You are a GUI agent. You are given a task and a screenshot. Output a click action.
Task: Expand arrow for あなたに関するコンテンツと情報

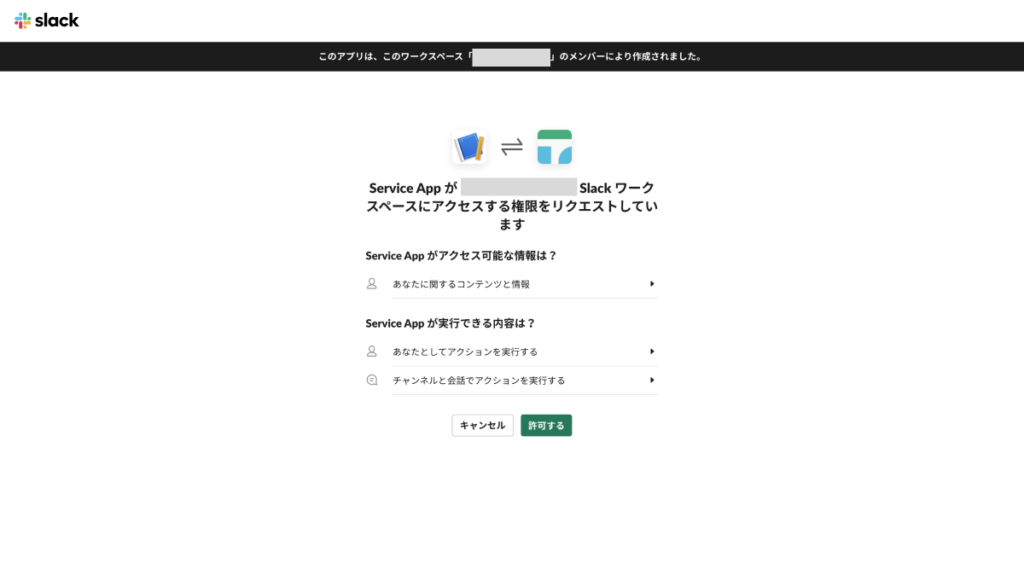[x=652, y=284]
